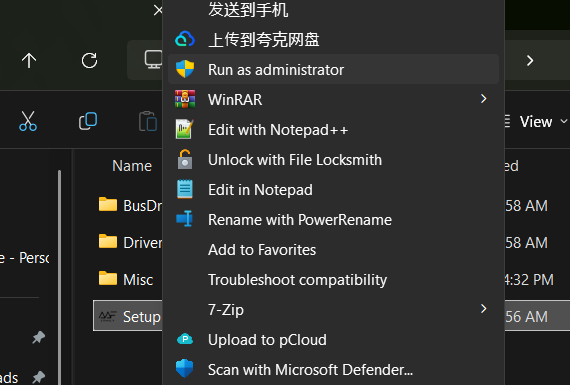
Task: Click the Notepad++ icon
Action: click(185, 129)
